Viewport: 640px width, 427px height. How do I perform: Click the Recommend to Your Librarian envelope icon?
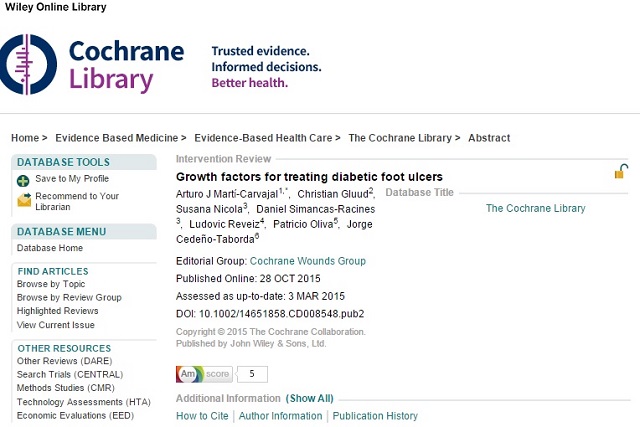[24, 201]
